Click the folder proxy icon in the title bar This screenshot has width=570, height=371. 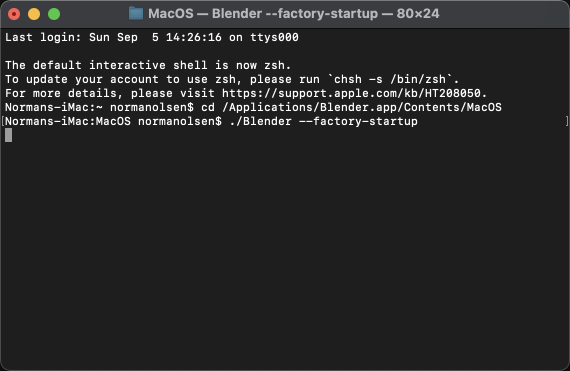[136, 13]
